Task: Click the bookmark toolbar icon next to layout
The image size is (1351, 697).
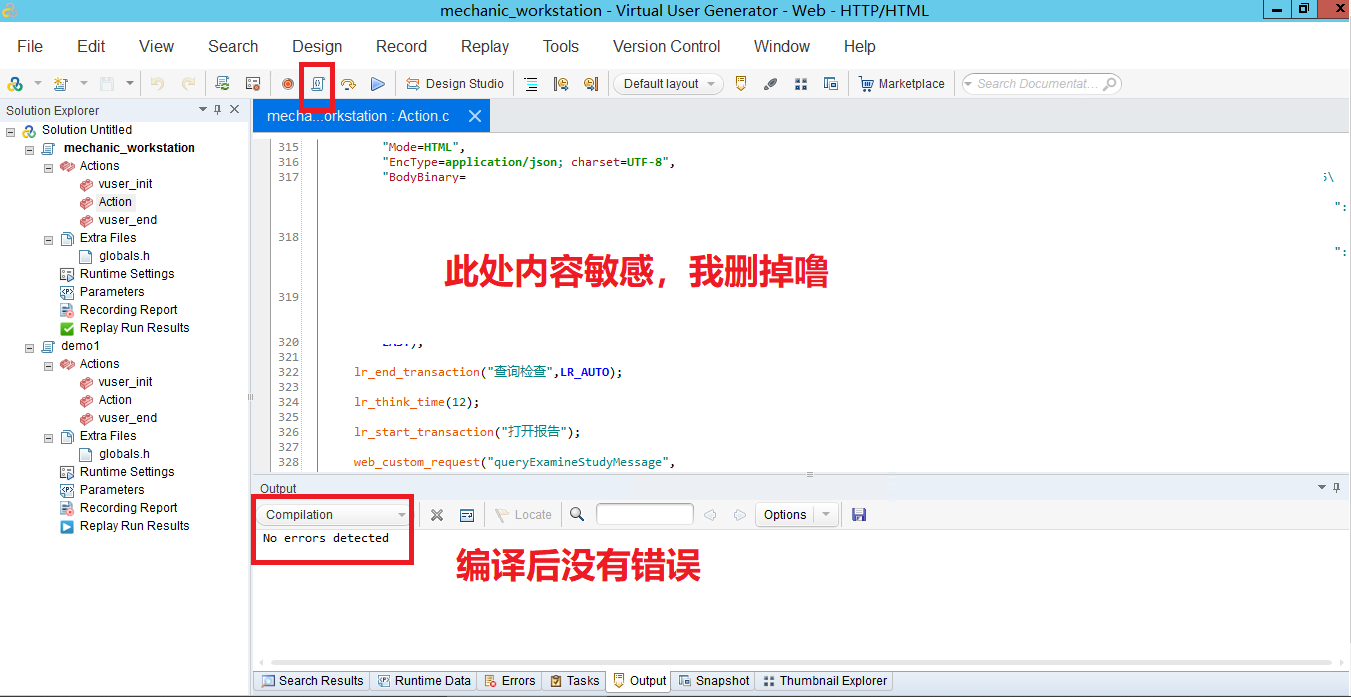Action: point(741,84)
